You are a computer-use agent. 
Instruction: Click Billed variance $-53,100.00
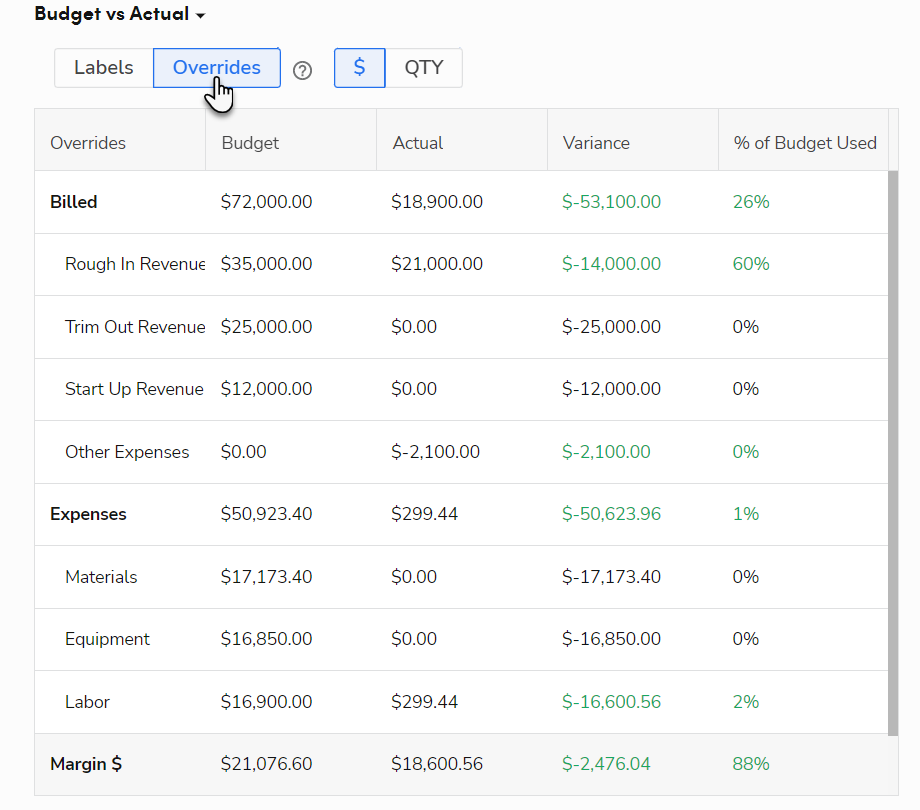coord(611,202)
